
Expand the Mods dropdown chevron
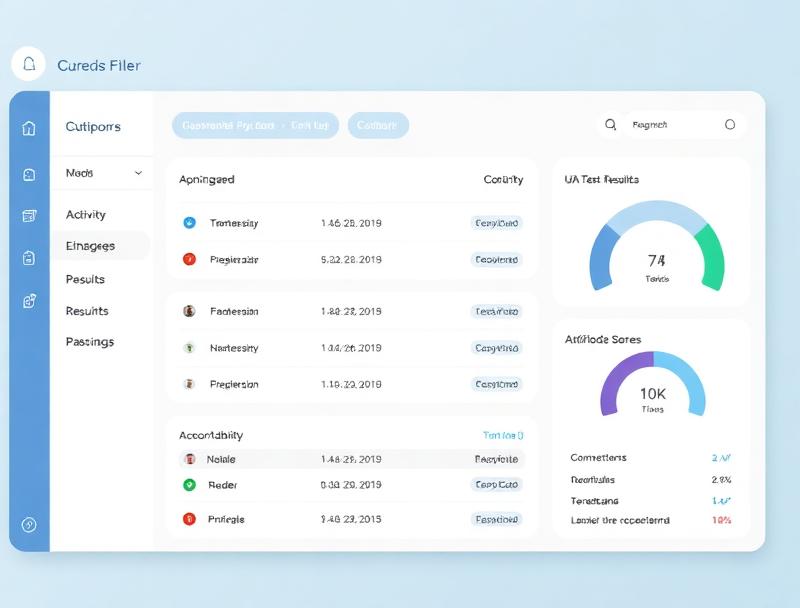pyautogui.click(x=138, y=173)
